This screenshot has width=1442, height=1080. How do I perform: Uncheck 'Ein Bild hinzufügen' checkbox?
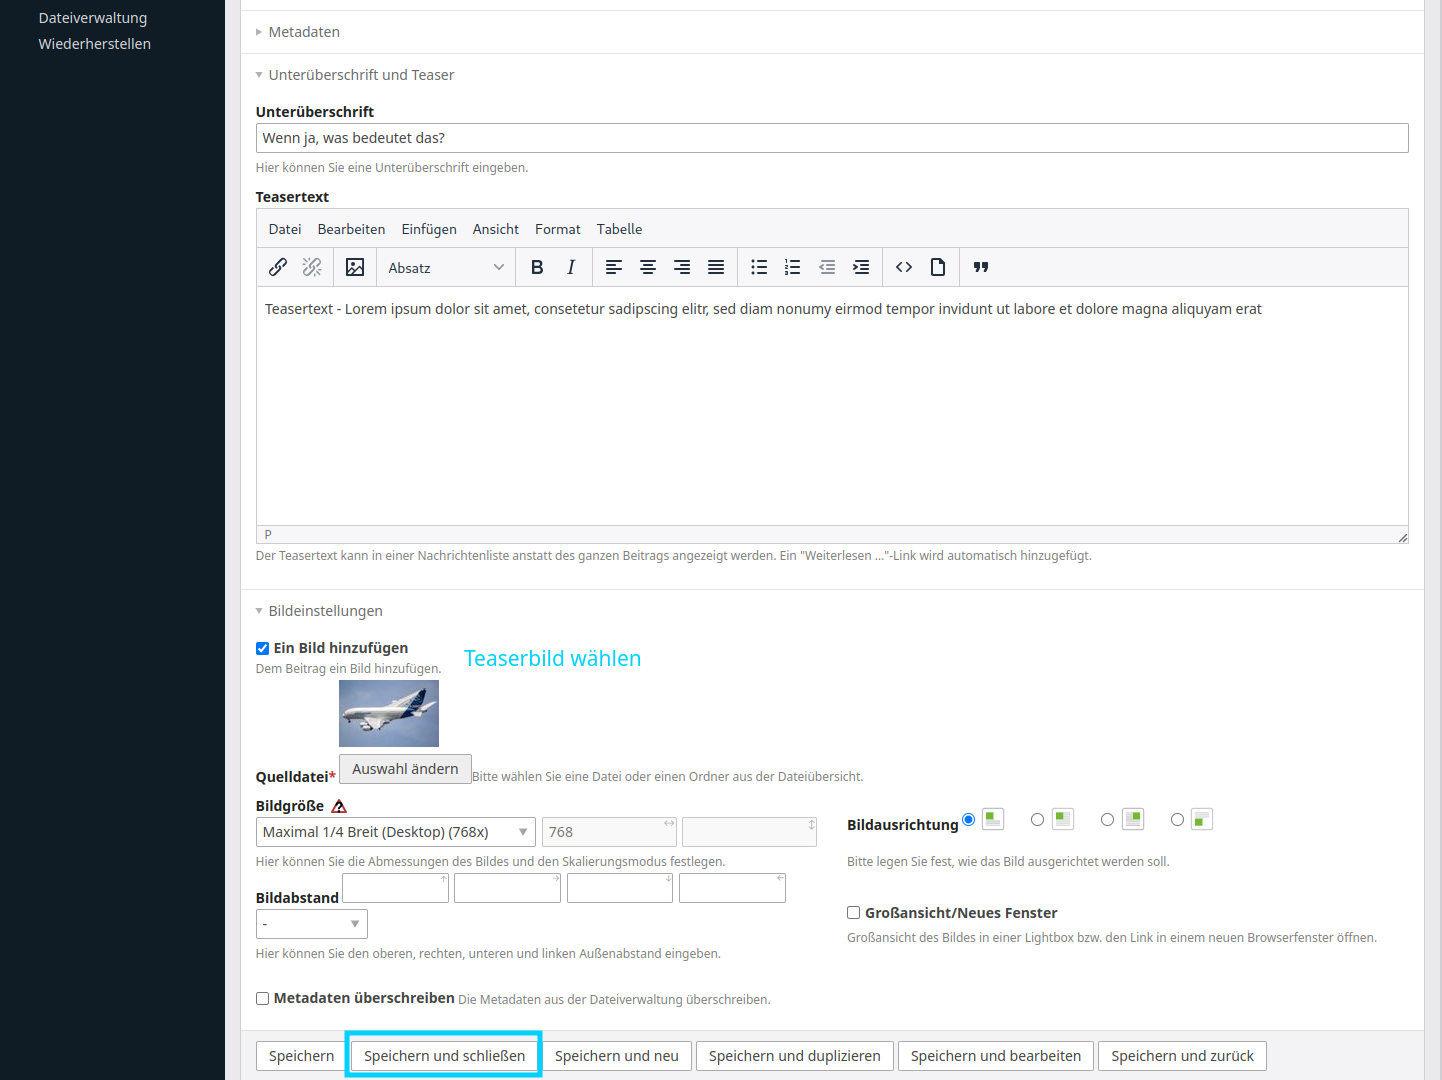click(x=263, y=648)
